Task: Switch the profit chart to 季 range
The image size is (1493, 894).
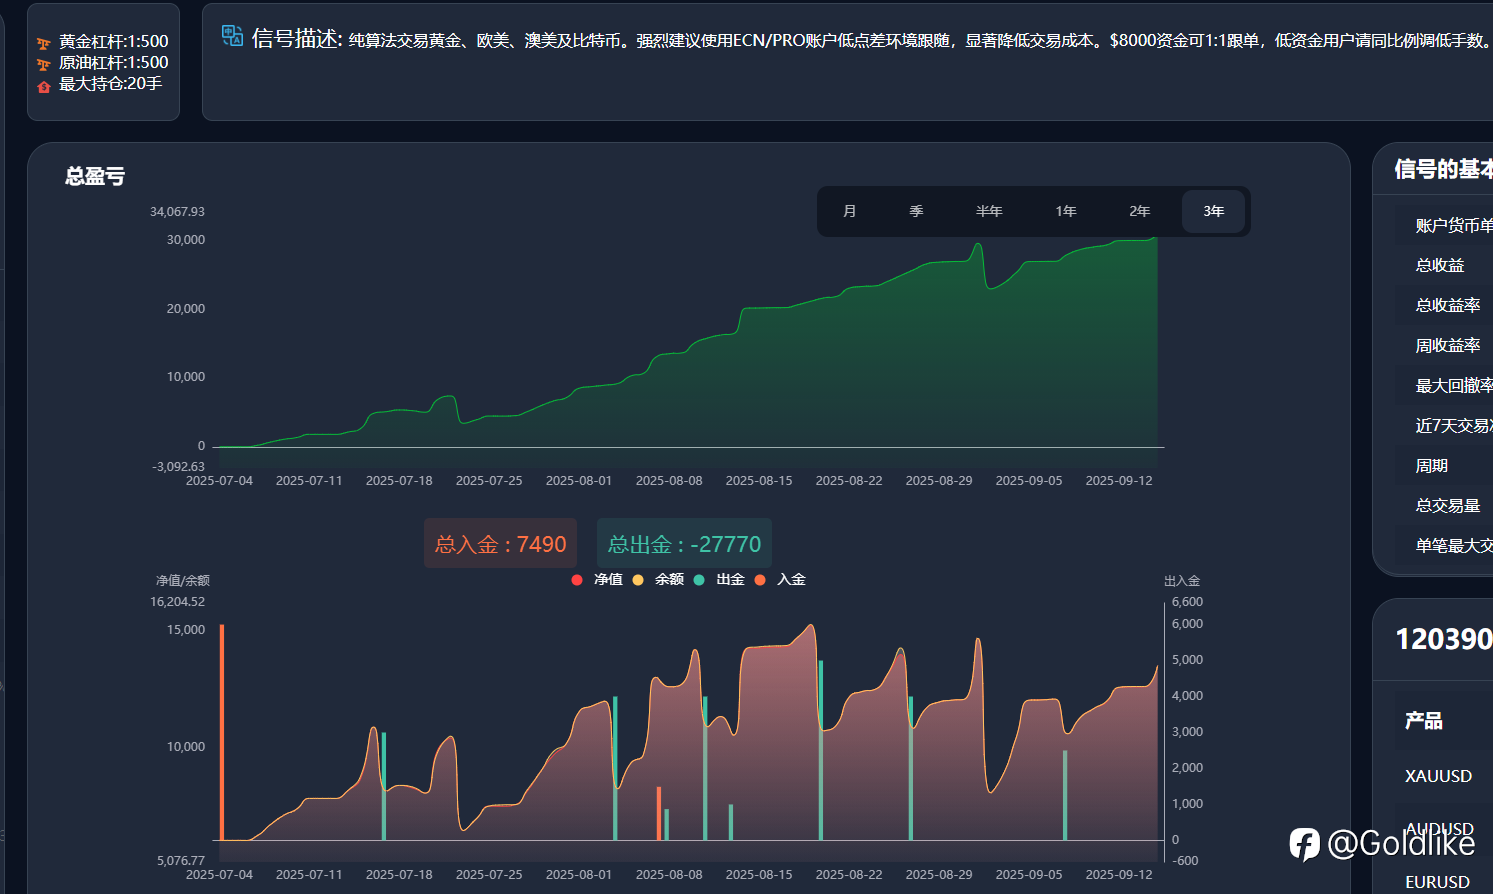Action: (916, 211)
